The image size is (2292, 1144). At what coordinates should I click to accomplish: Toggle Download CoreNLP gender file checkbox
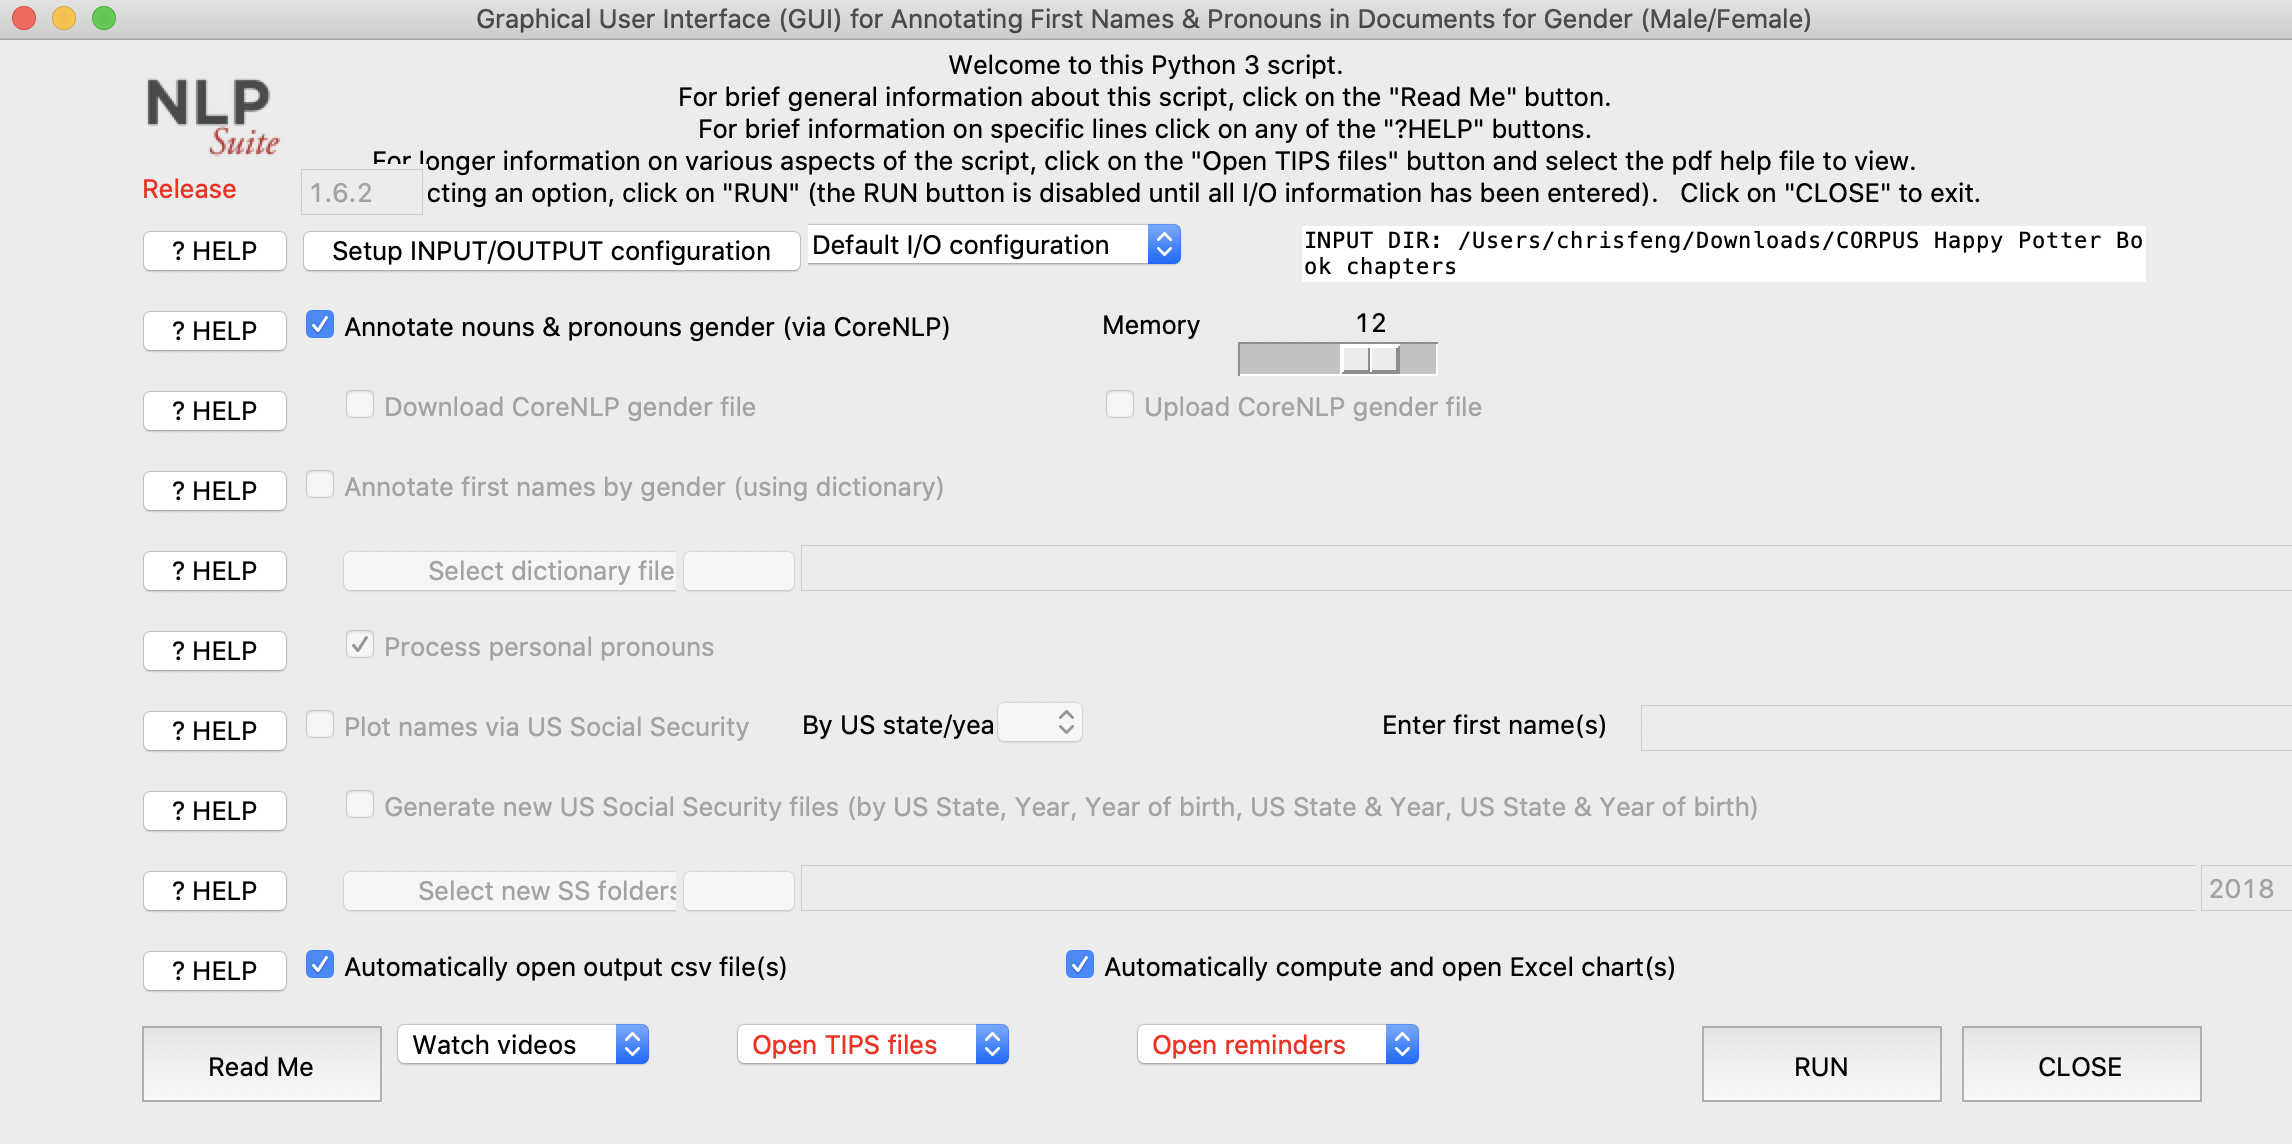(x=360, y=405)
